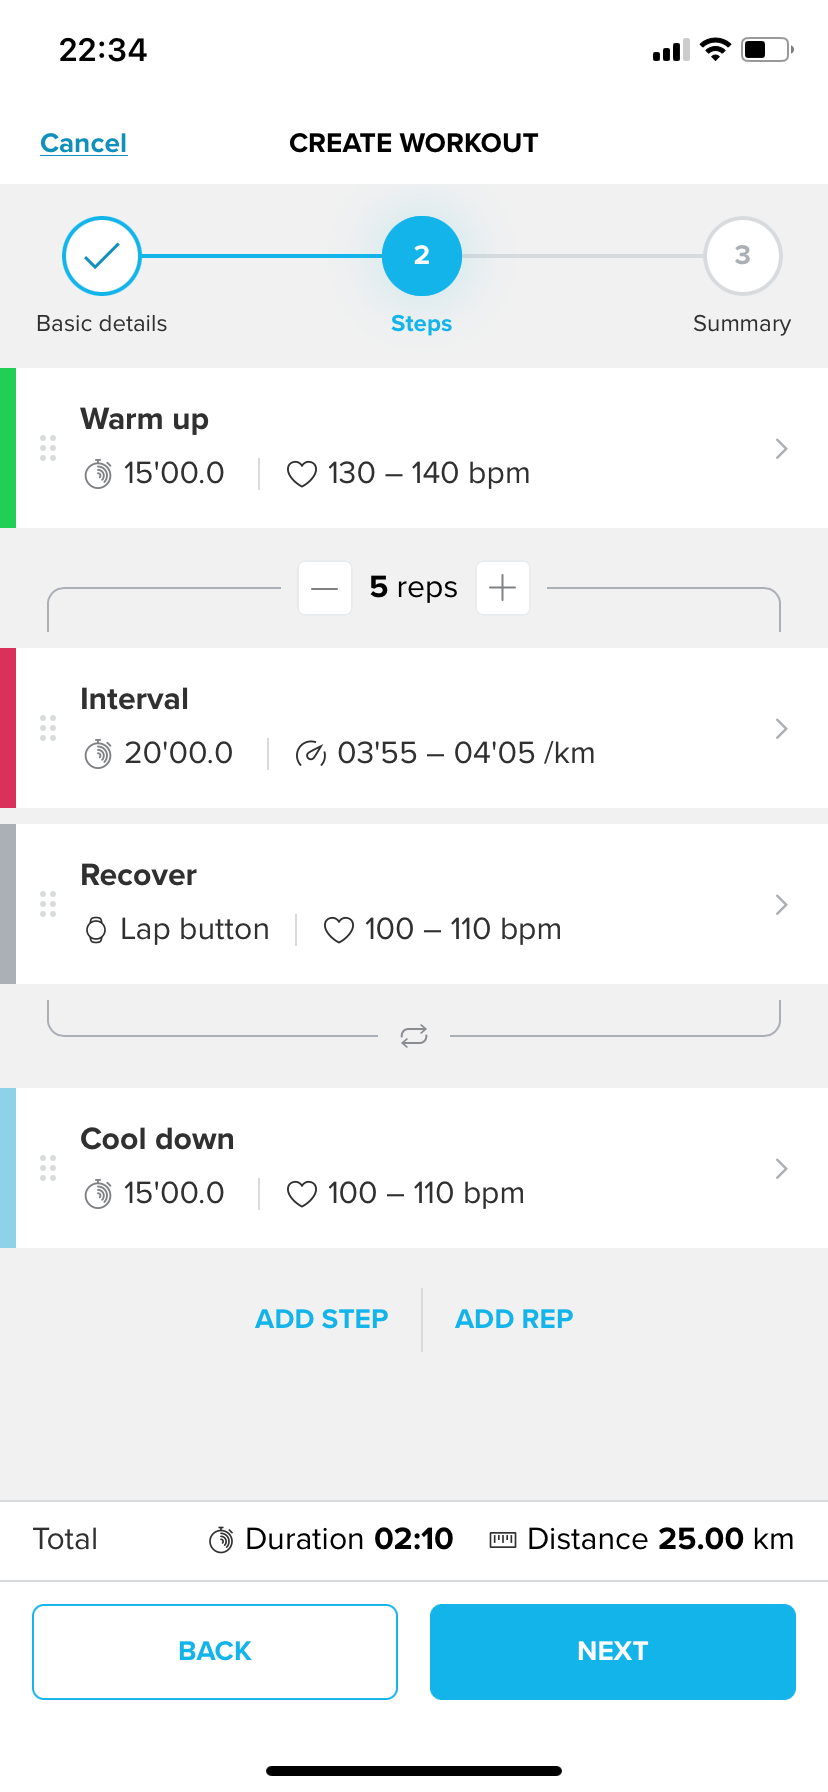Tap the pace gauge icon in Interval
This screenshot has height=1792, width=828.
click(310, 753)
